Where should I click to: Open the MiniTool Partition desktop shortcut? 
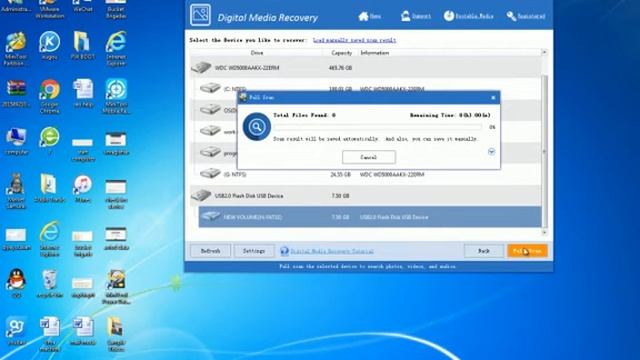pyautogui.click(x=16, y=49)
